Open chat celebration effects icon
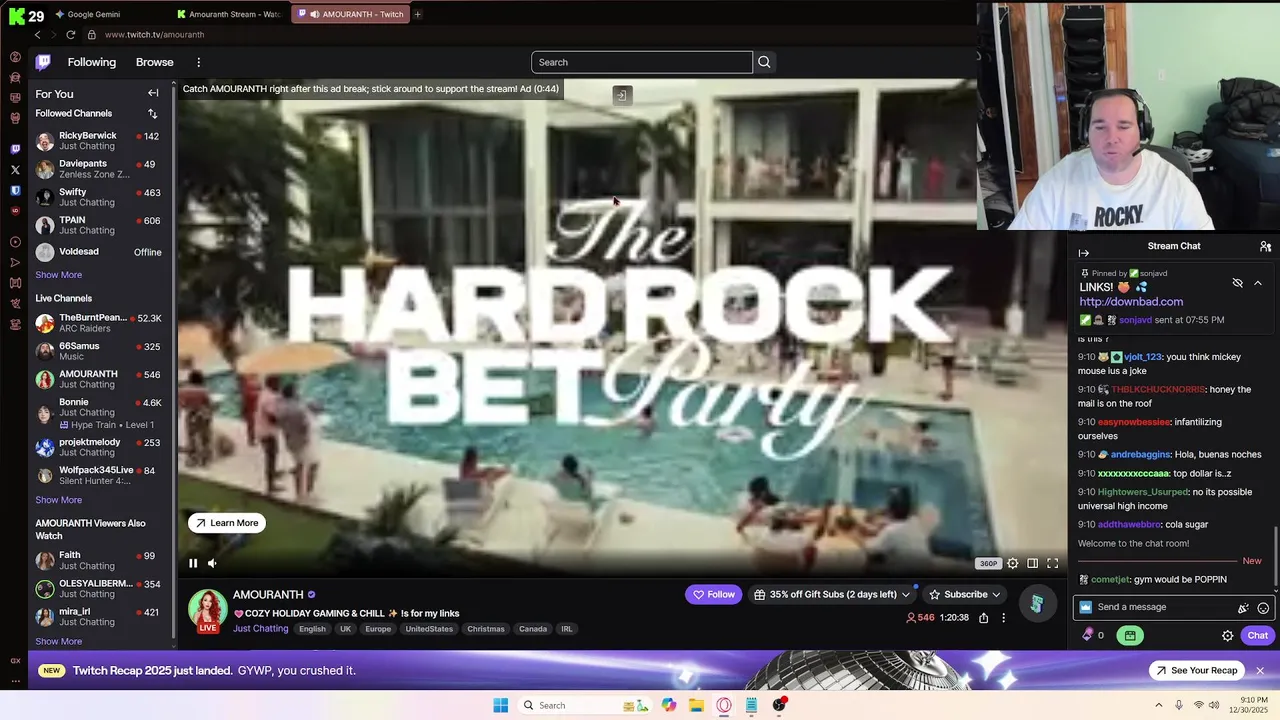Screen dimensions: 1280x720 tap(1243, 607)
